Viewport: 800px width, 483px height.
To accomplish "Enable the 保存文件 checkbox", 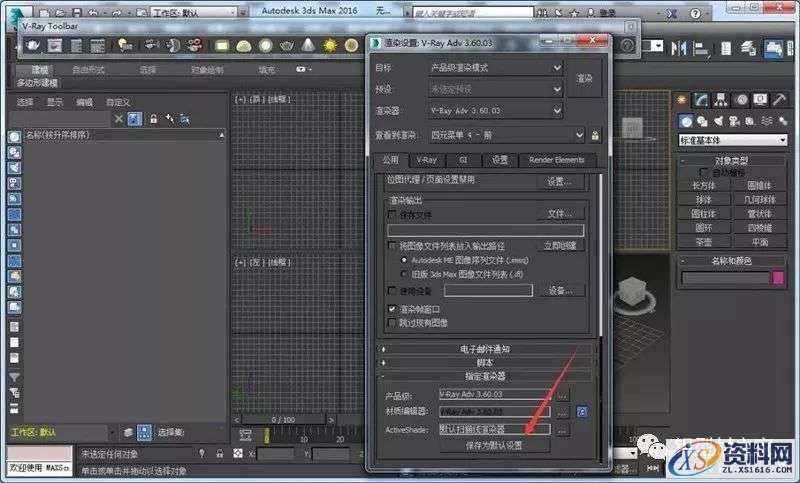I will coord(392,215).
